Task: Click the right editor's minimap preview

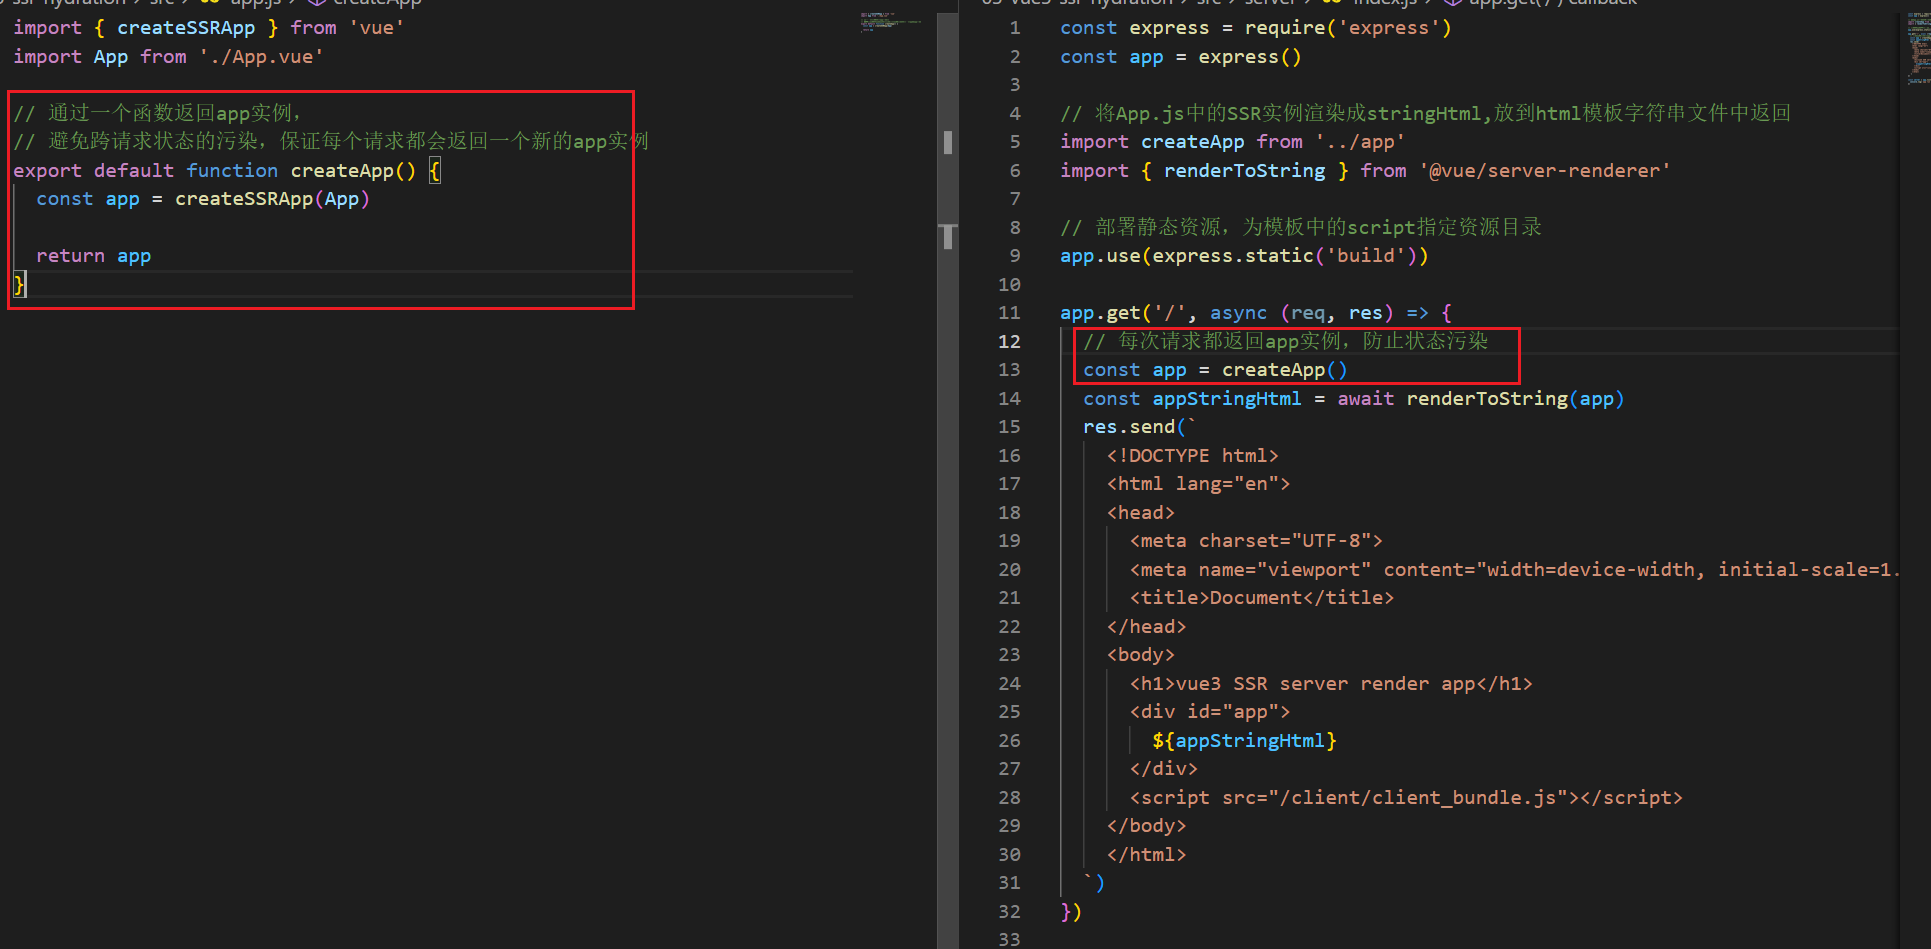Action: point(1918,49)
